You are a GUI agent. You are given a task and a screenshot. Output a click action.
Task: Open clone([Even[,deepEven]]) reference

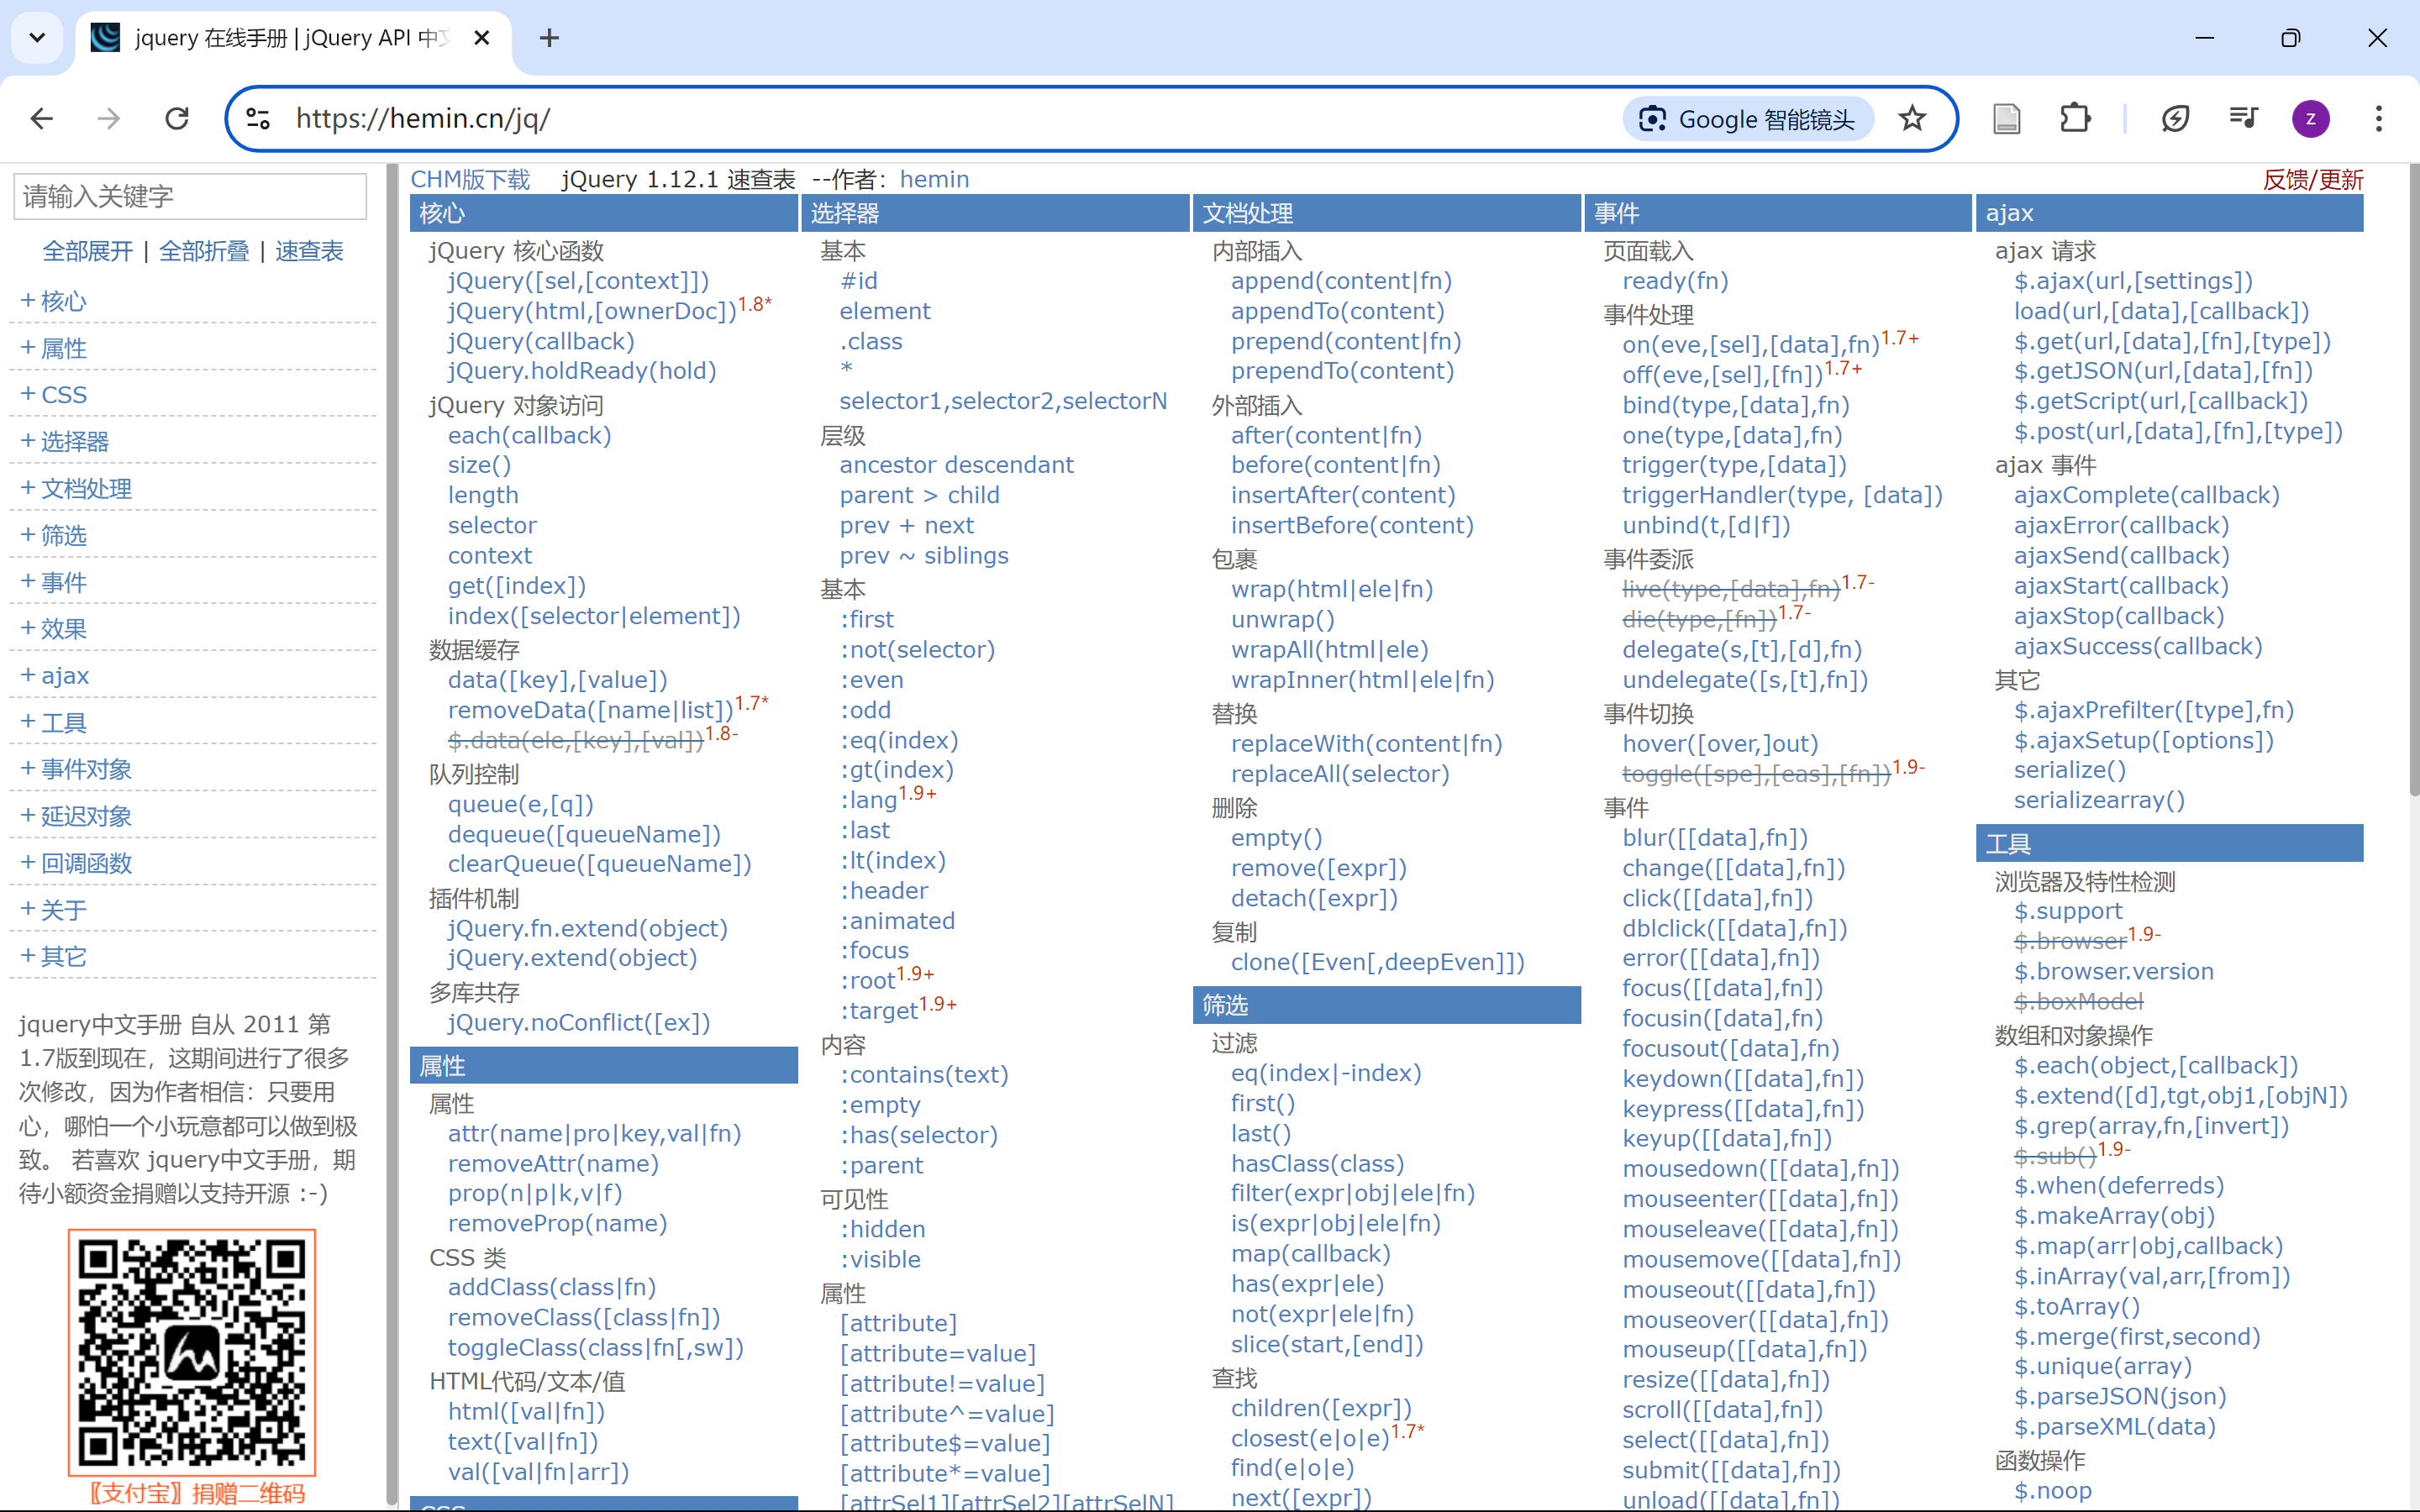(x=1378, y=962)
